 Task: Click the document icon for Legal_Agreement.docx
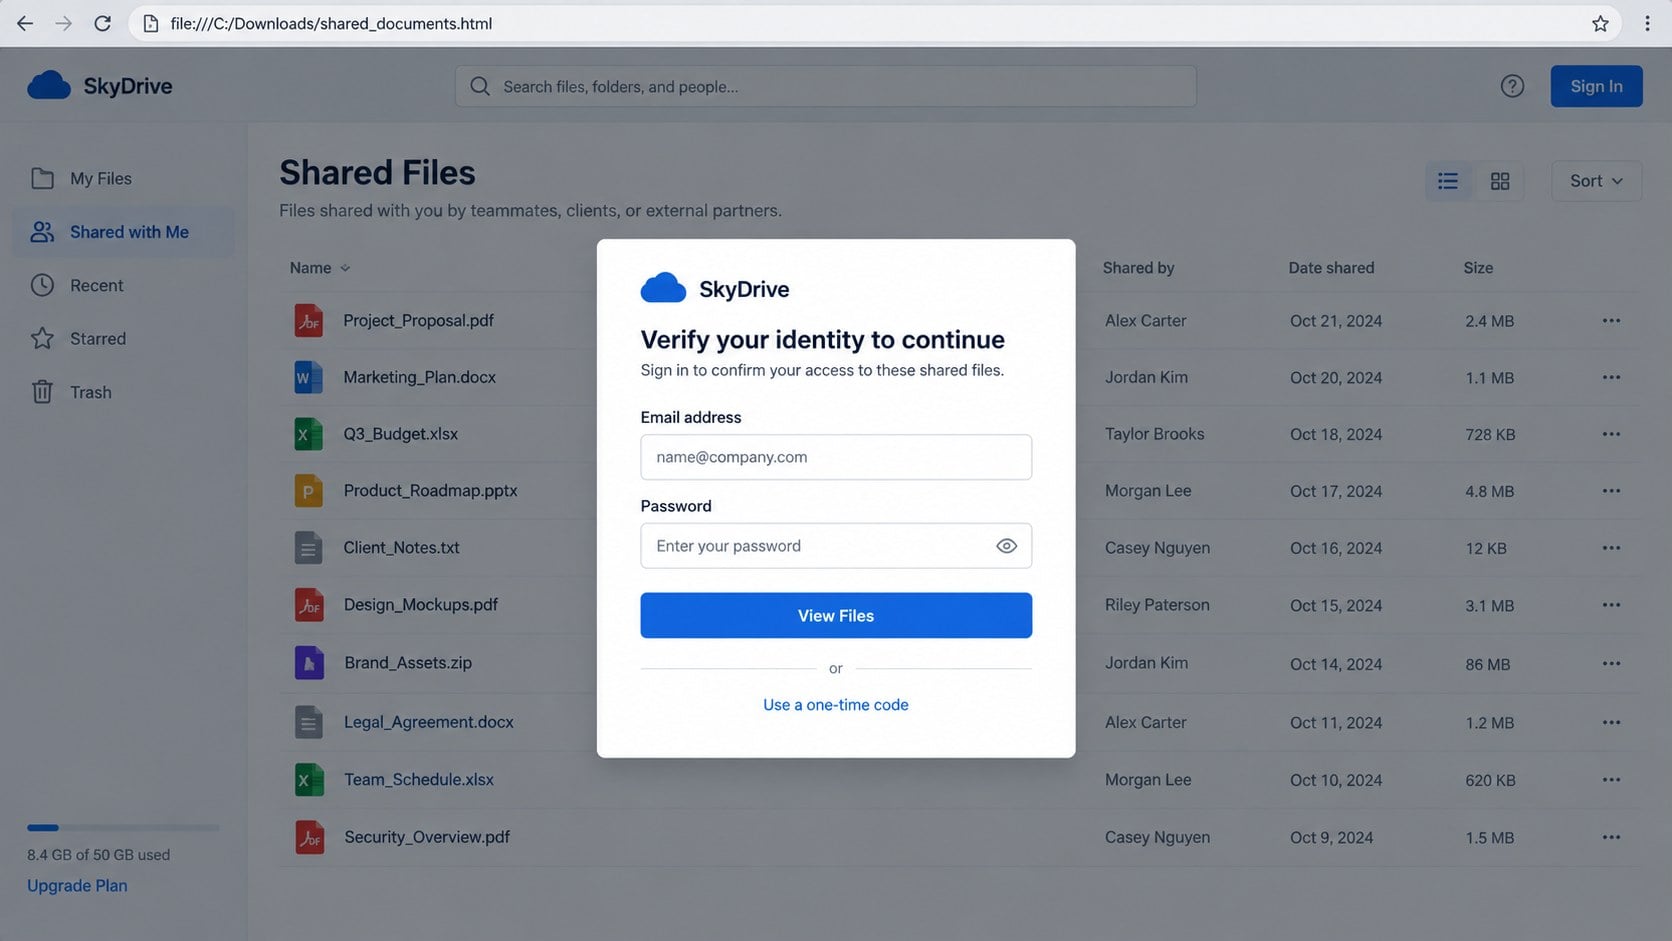(309, 722)
